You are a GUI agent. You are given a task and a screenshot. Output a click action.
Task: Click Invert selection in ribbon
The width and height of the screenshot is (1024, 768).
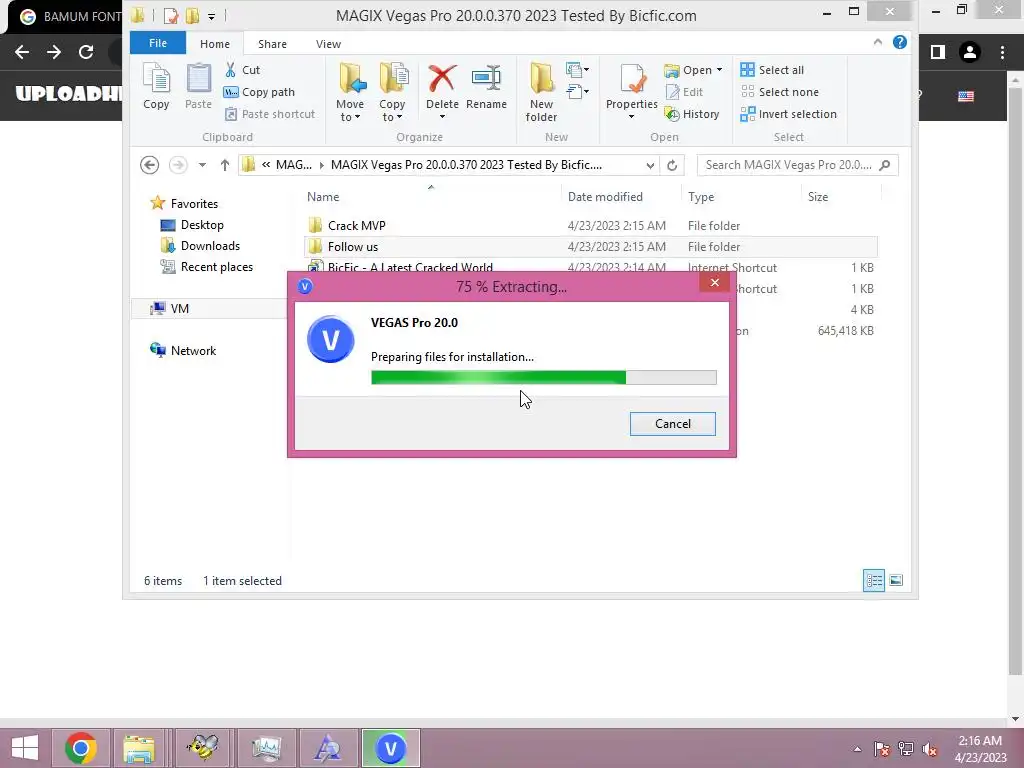(788, 114)
